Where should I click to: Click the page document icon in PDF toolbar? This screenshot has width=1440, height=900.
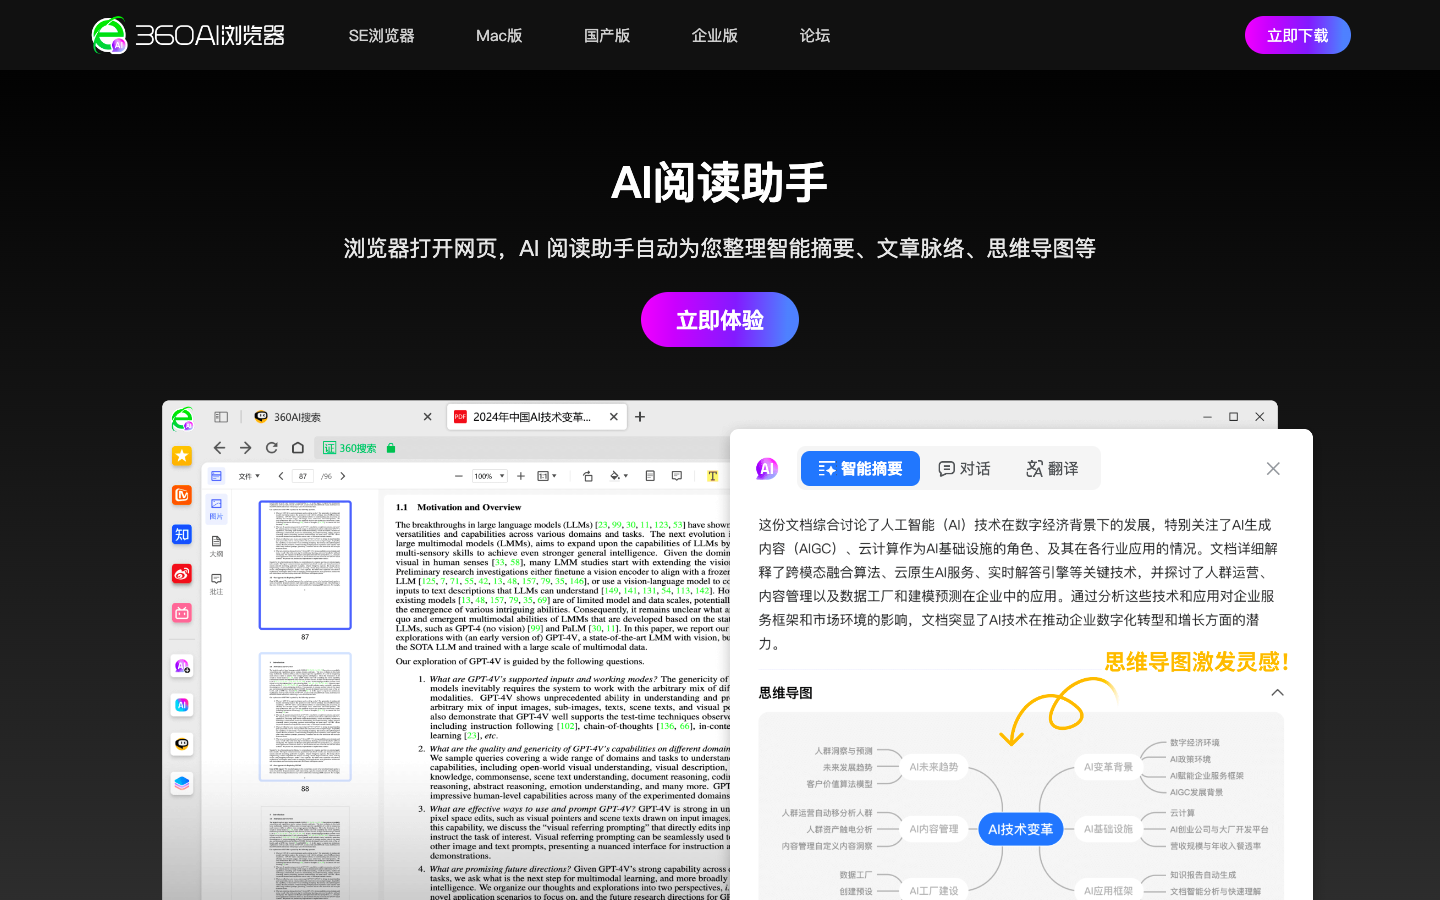tap(650, 476)
